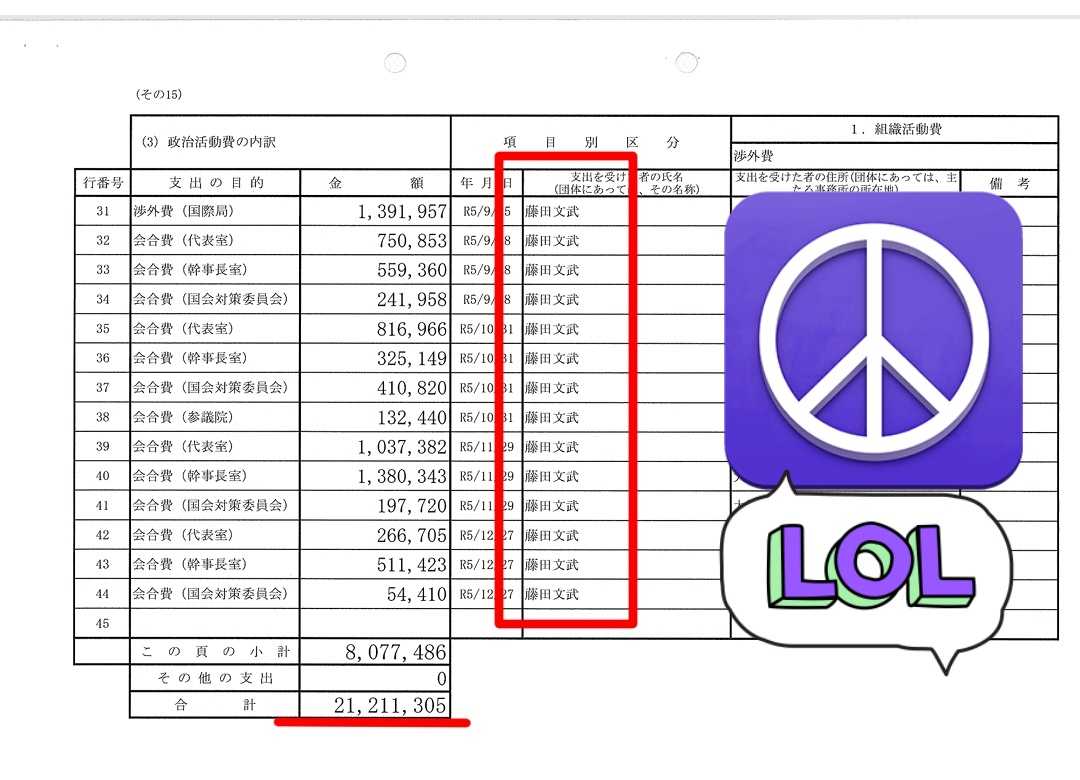The height and width of the screenshot is (780, 1080).
Task: Click the (3) 政治活動費の内訳 heading
Action: [208, 142]
